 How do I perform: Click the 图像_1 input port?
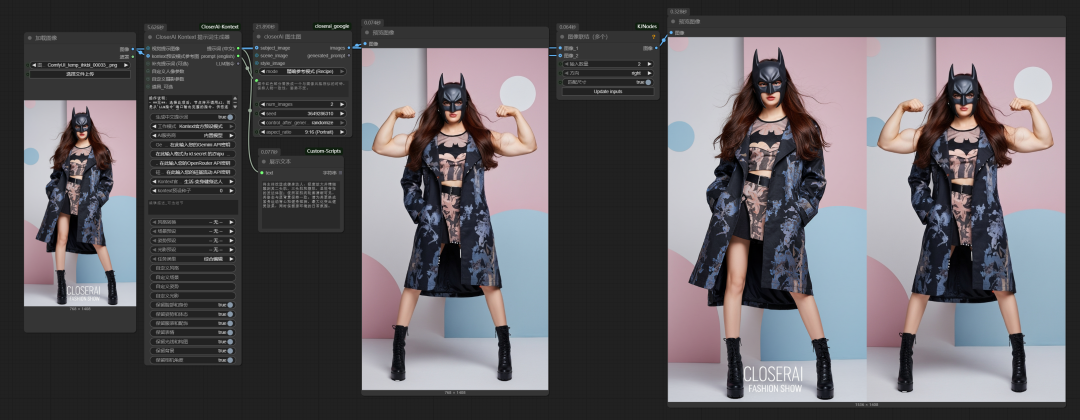point(561,48)
